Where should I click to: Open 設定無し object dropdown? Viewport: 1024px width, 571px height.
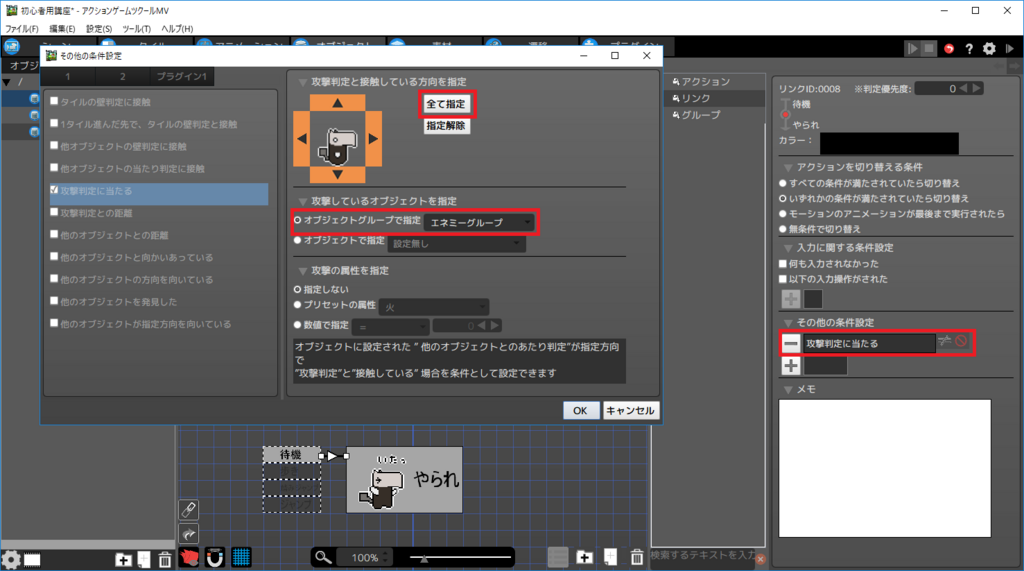(x=456, y=244)
